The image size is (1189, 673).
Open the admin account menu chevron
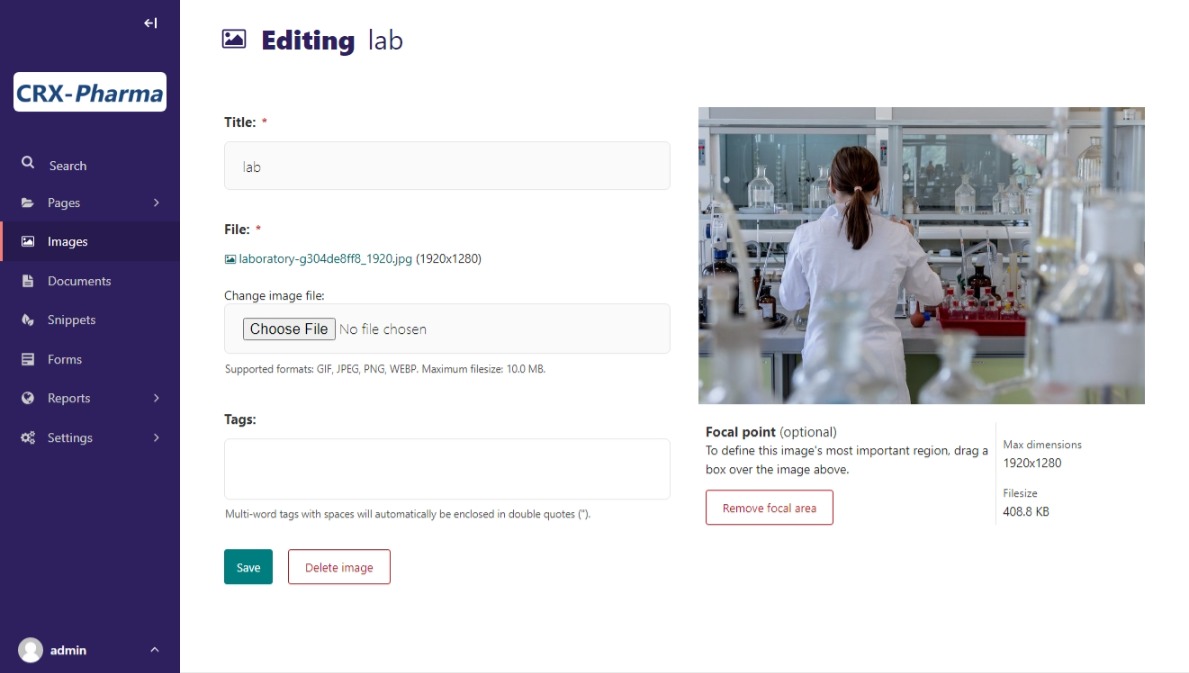[x=154, y=650]
